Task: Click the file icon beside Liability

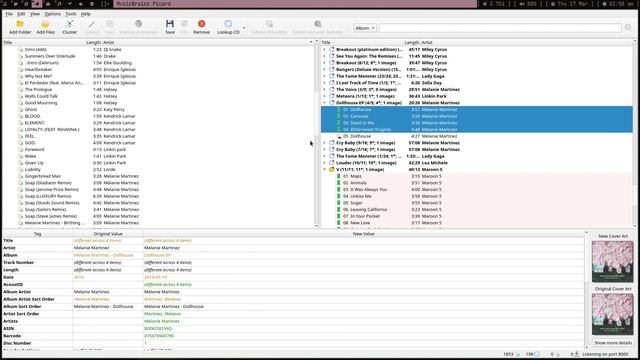Action: [x=20, y=169]
